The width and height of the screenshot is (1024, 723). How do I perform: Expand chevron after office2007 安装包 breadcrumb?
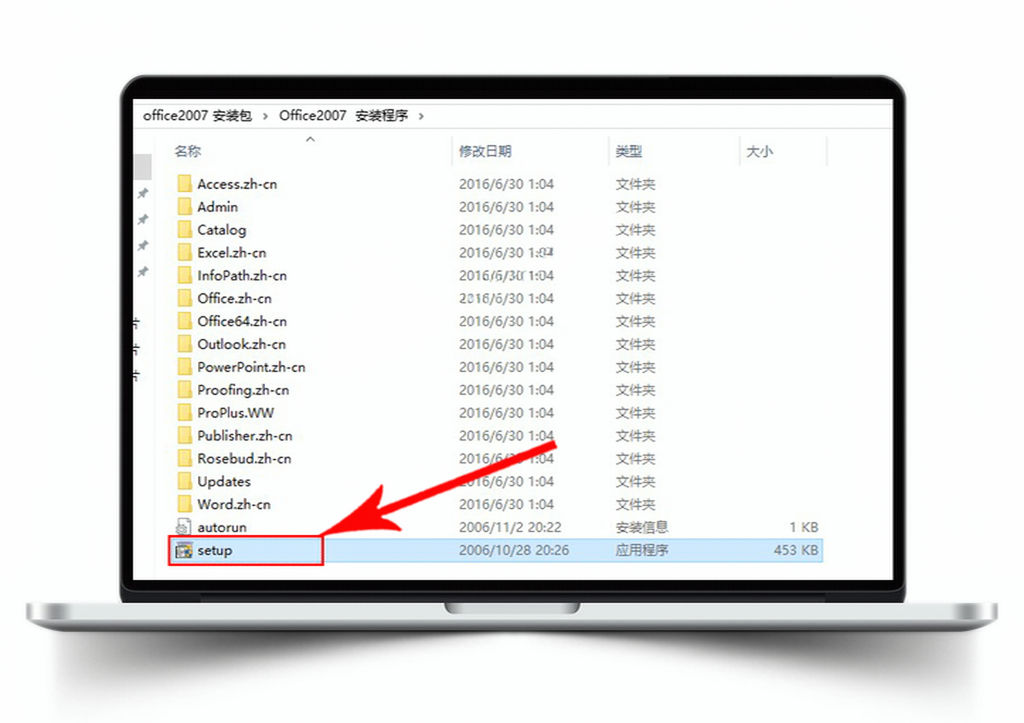coord(265,116)
